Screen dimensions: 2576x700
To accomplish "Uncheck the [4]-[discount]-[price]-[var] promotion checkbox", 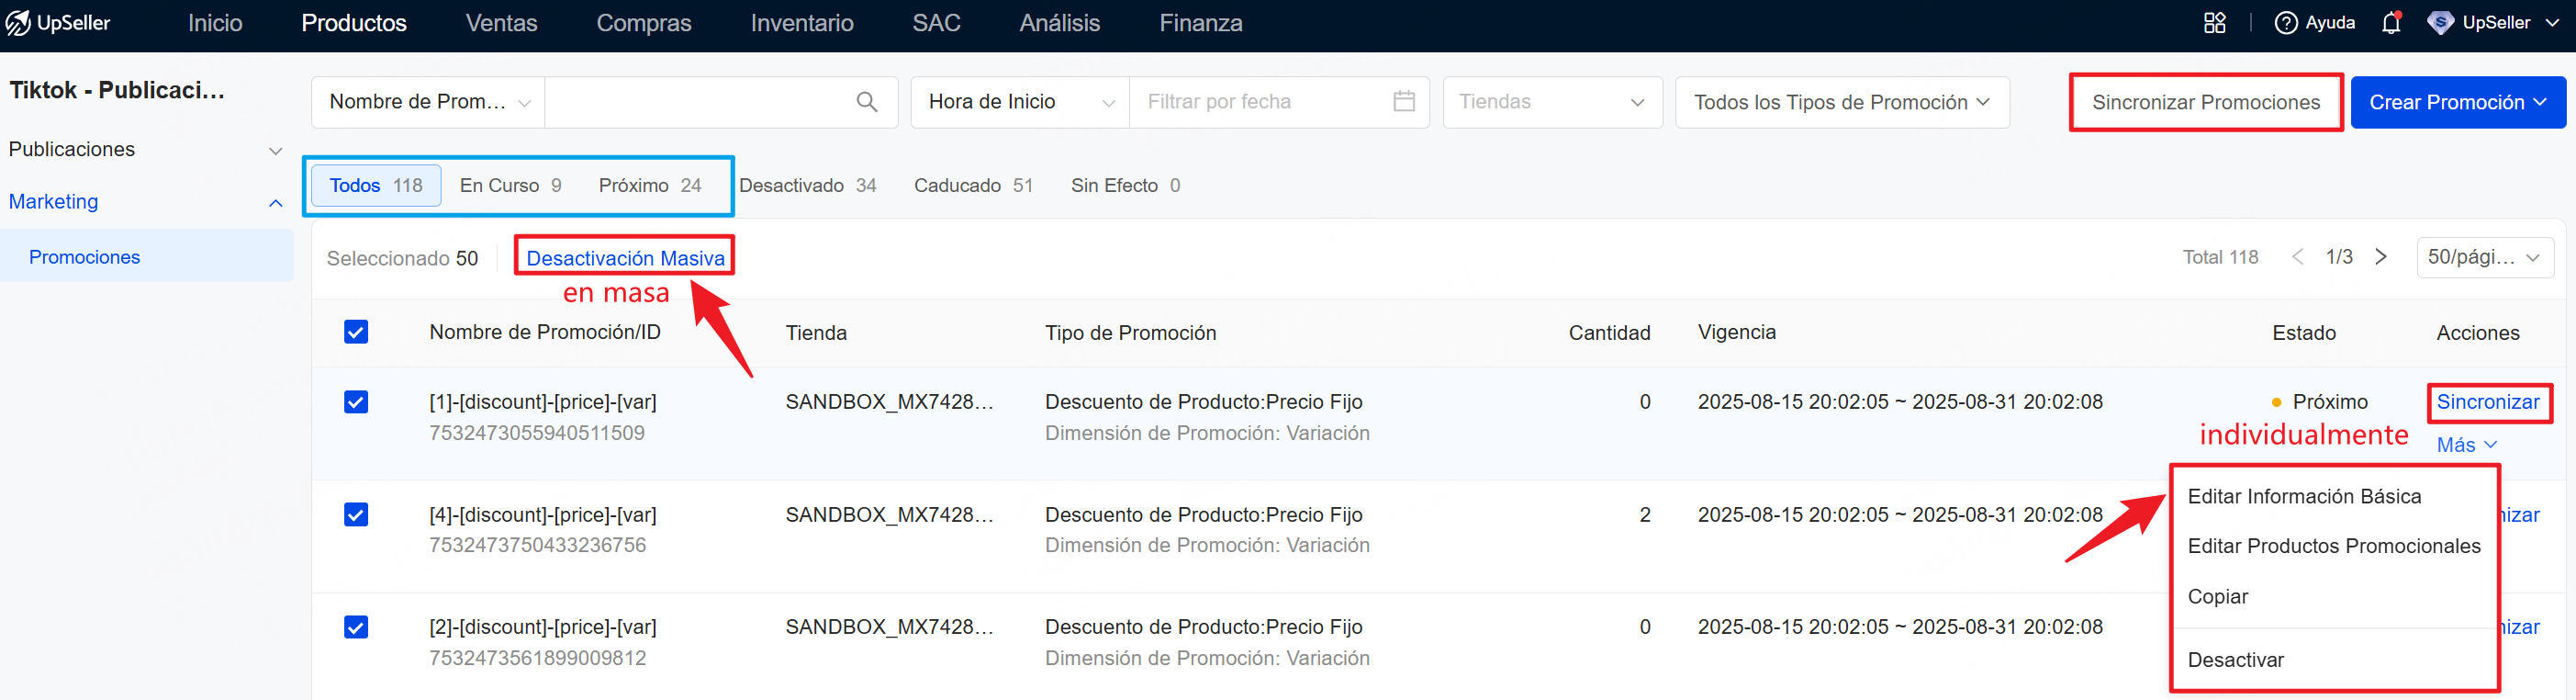I will (x=356, y=515).
